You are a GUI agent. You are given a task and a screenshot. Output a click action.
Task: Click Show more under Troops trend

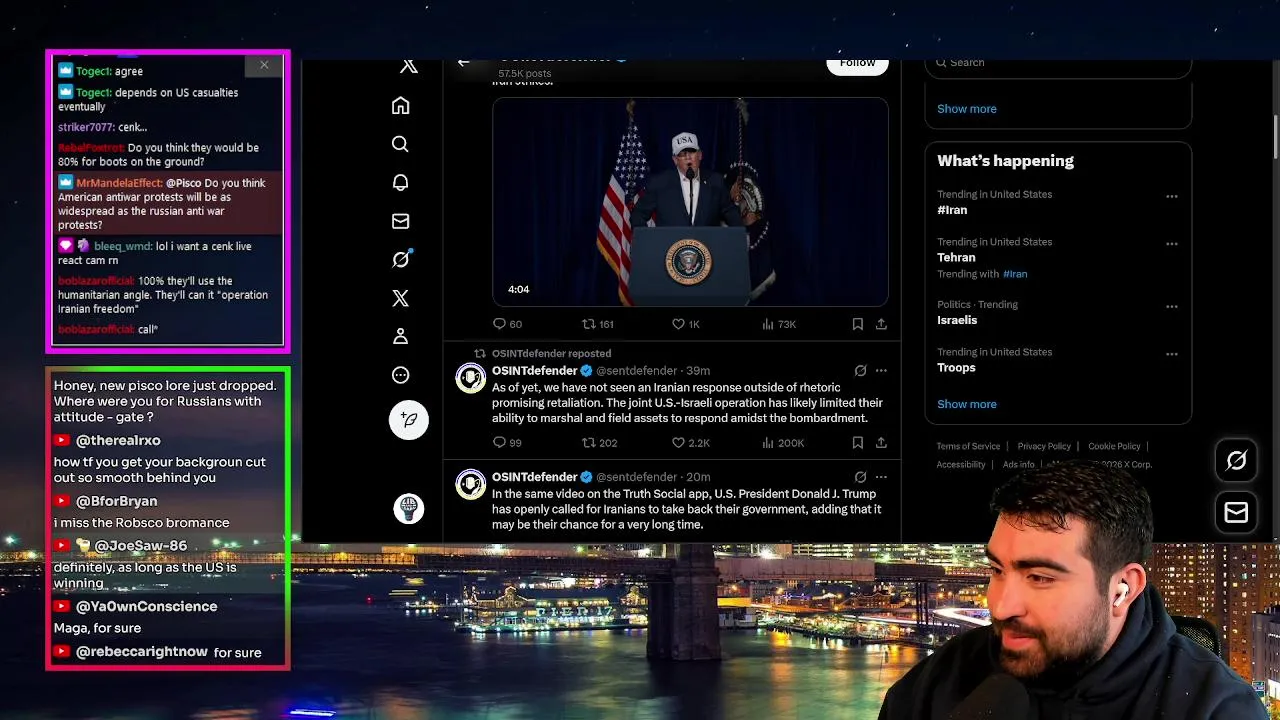point(966,404)
